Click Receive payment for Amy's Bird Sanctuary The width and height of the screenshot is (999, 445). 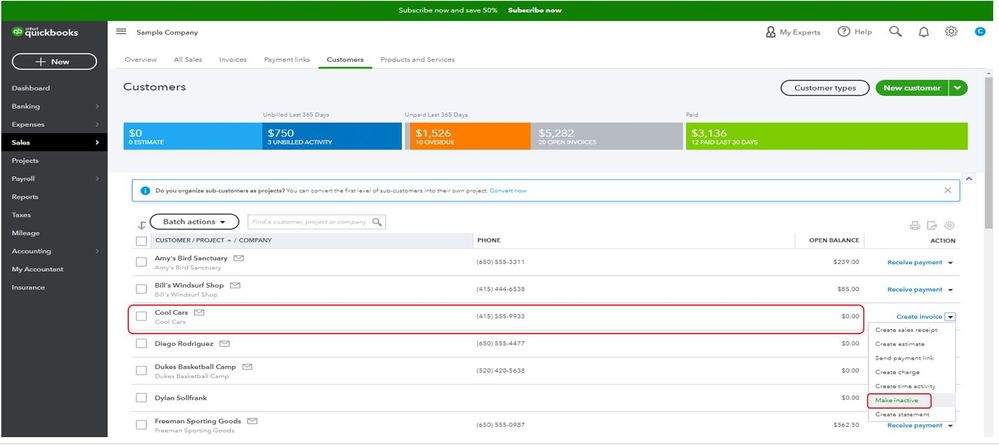point(915,263)
